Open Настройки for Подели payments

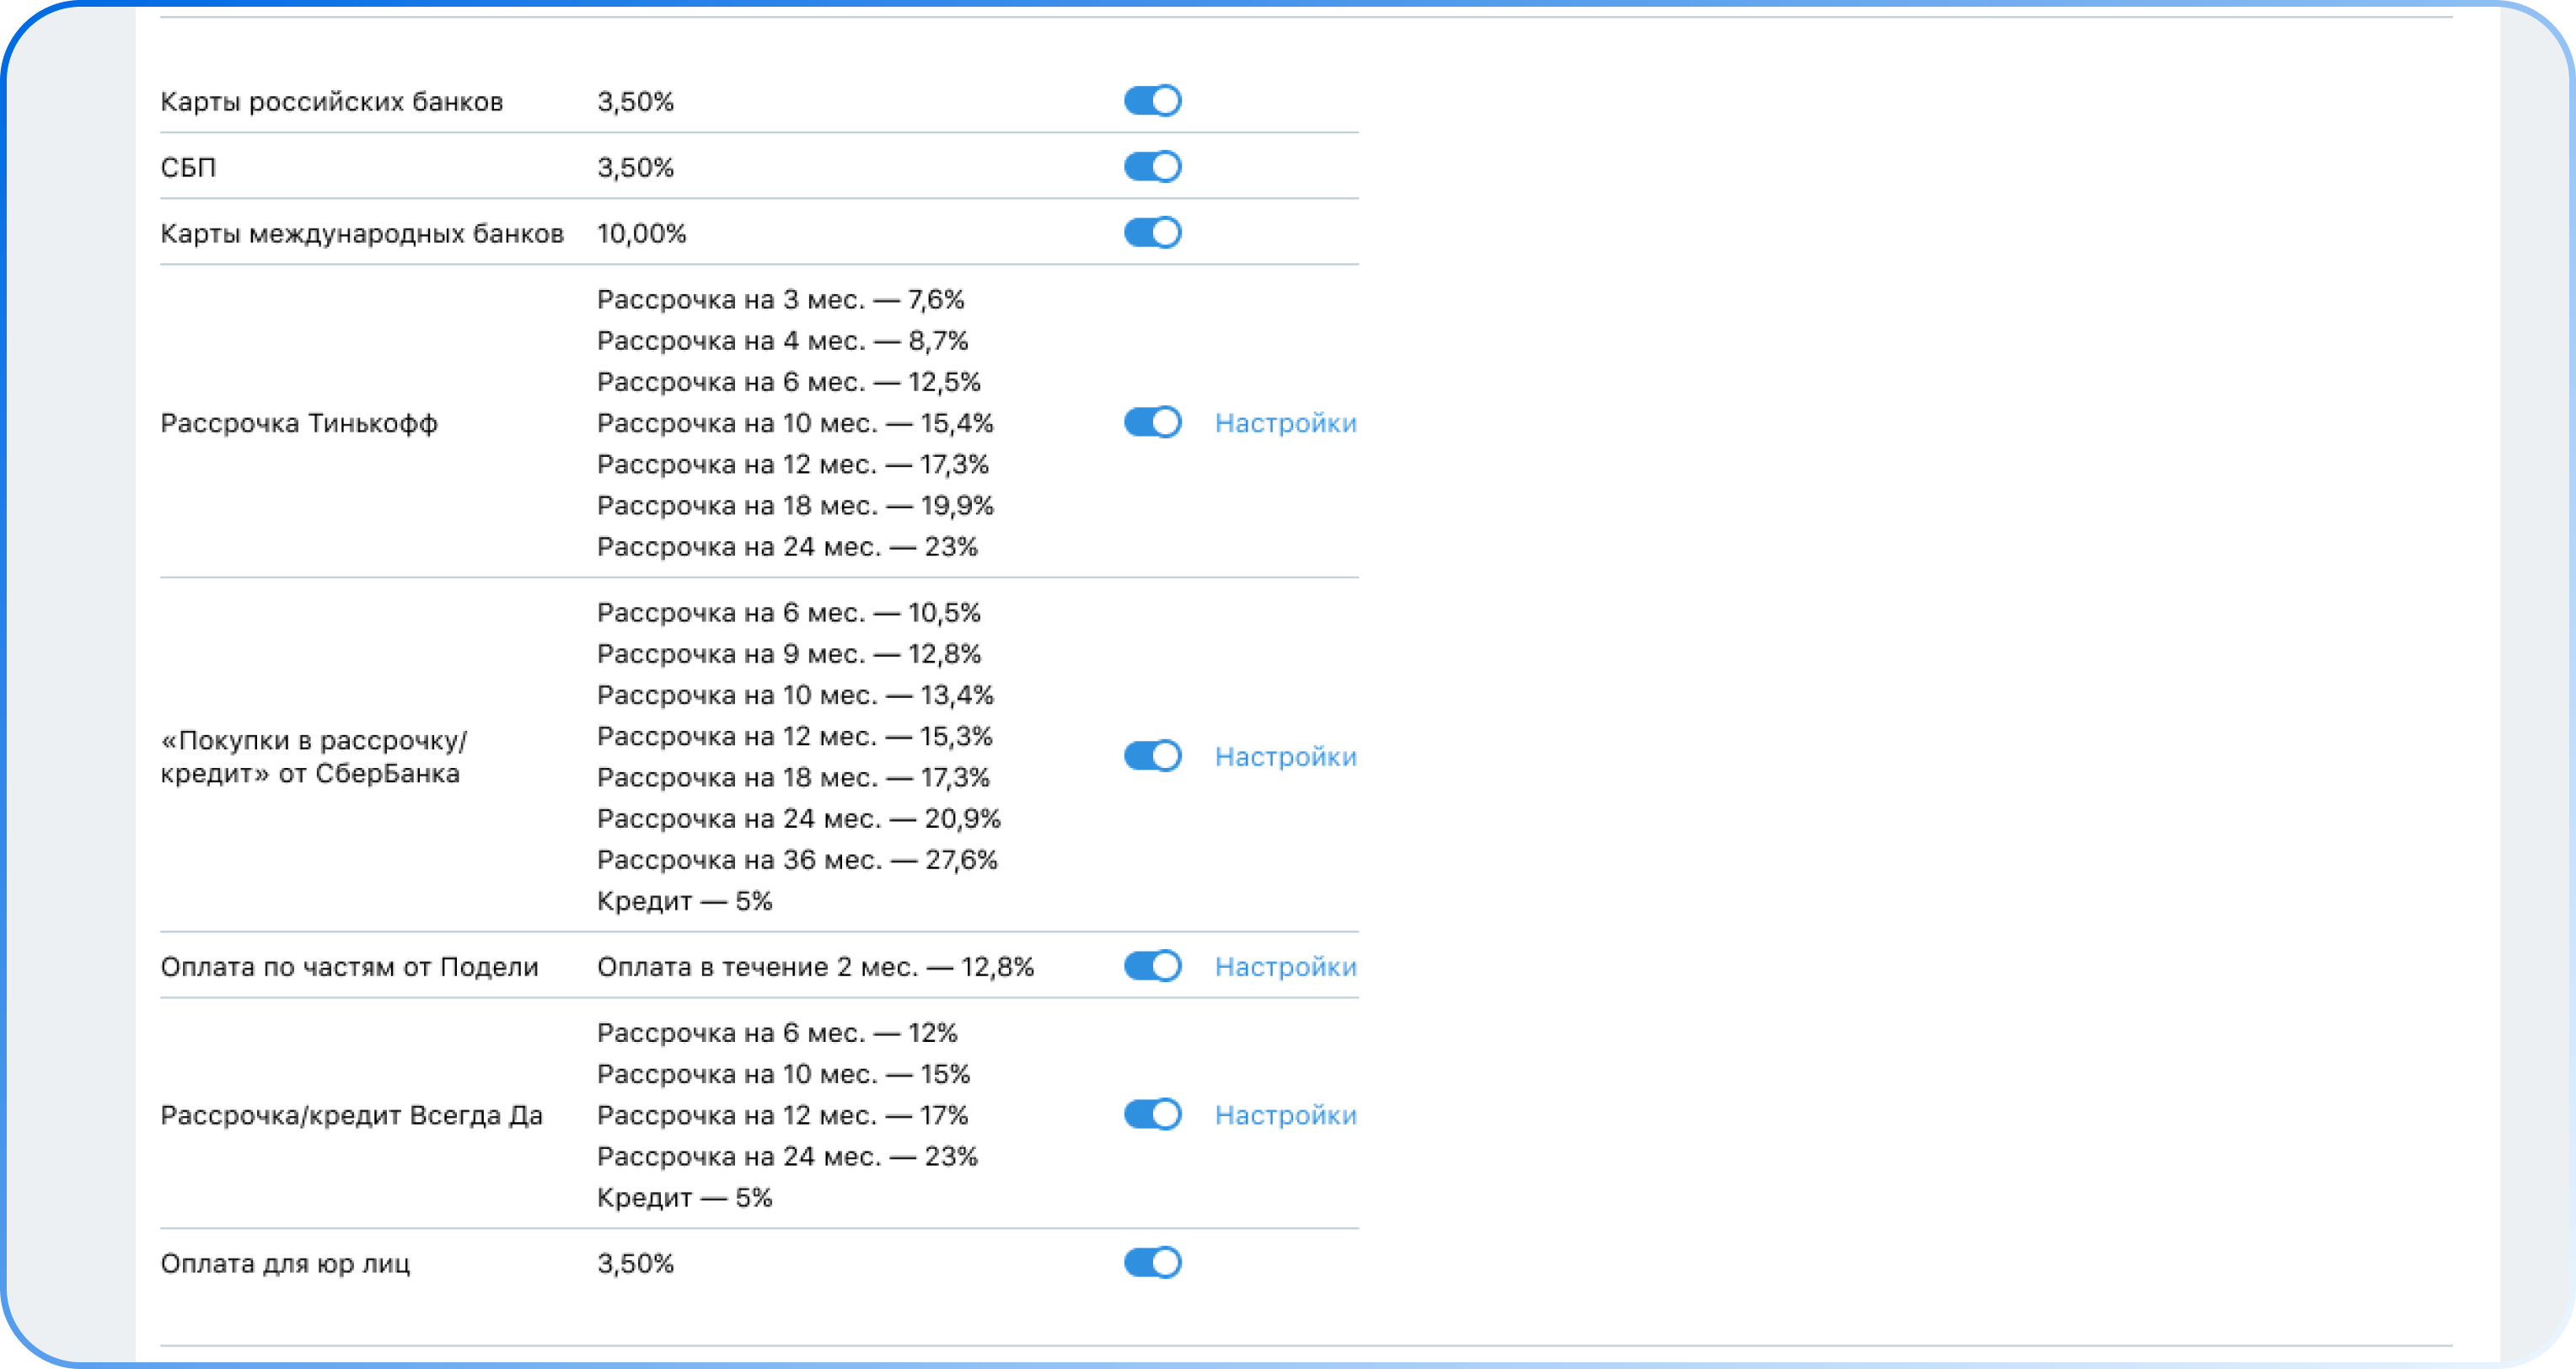(x=1285, y=967)
